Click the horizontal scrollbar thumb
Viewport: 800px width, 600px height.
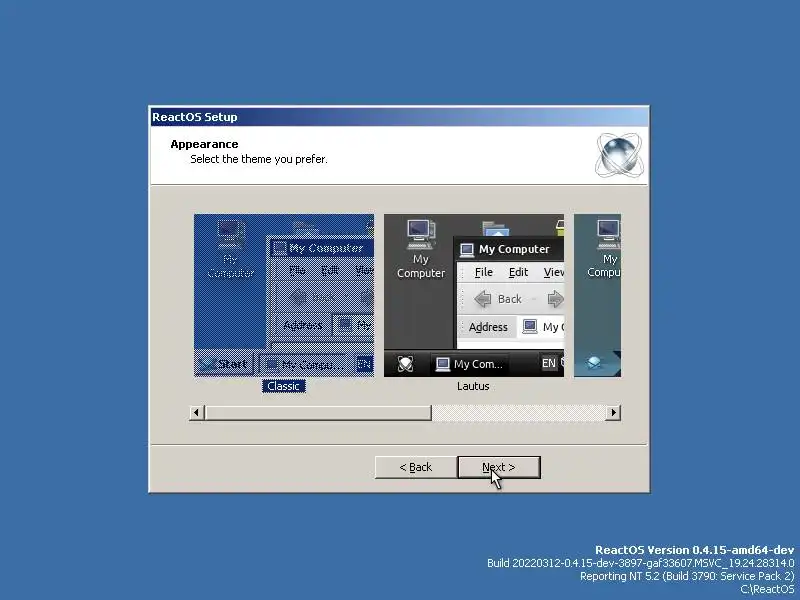point(318,412)
